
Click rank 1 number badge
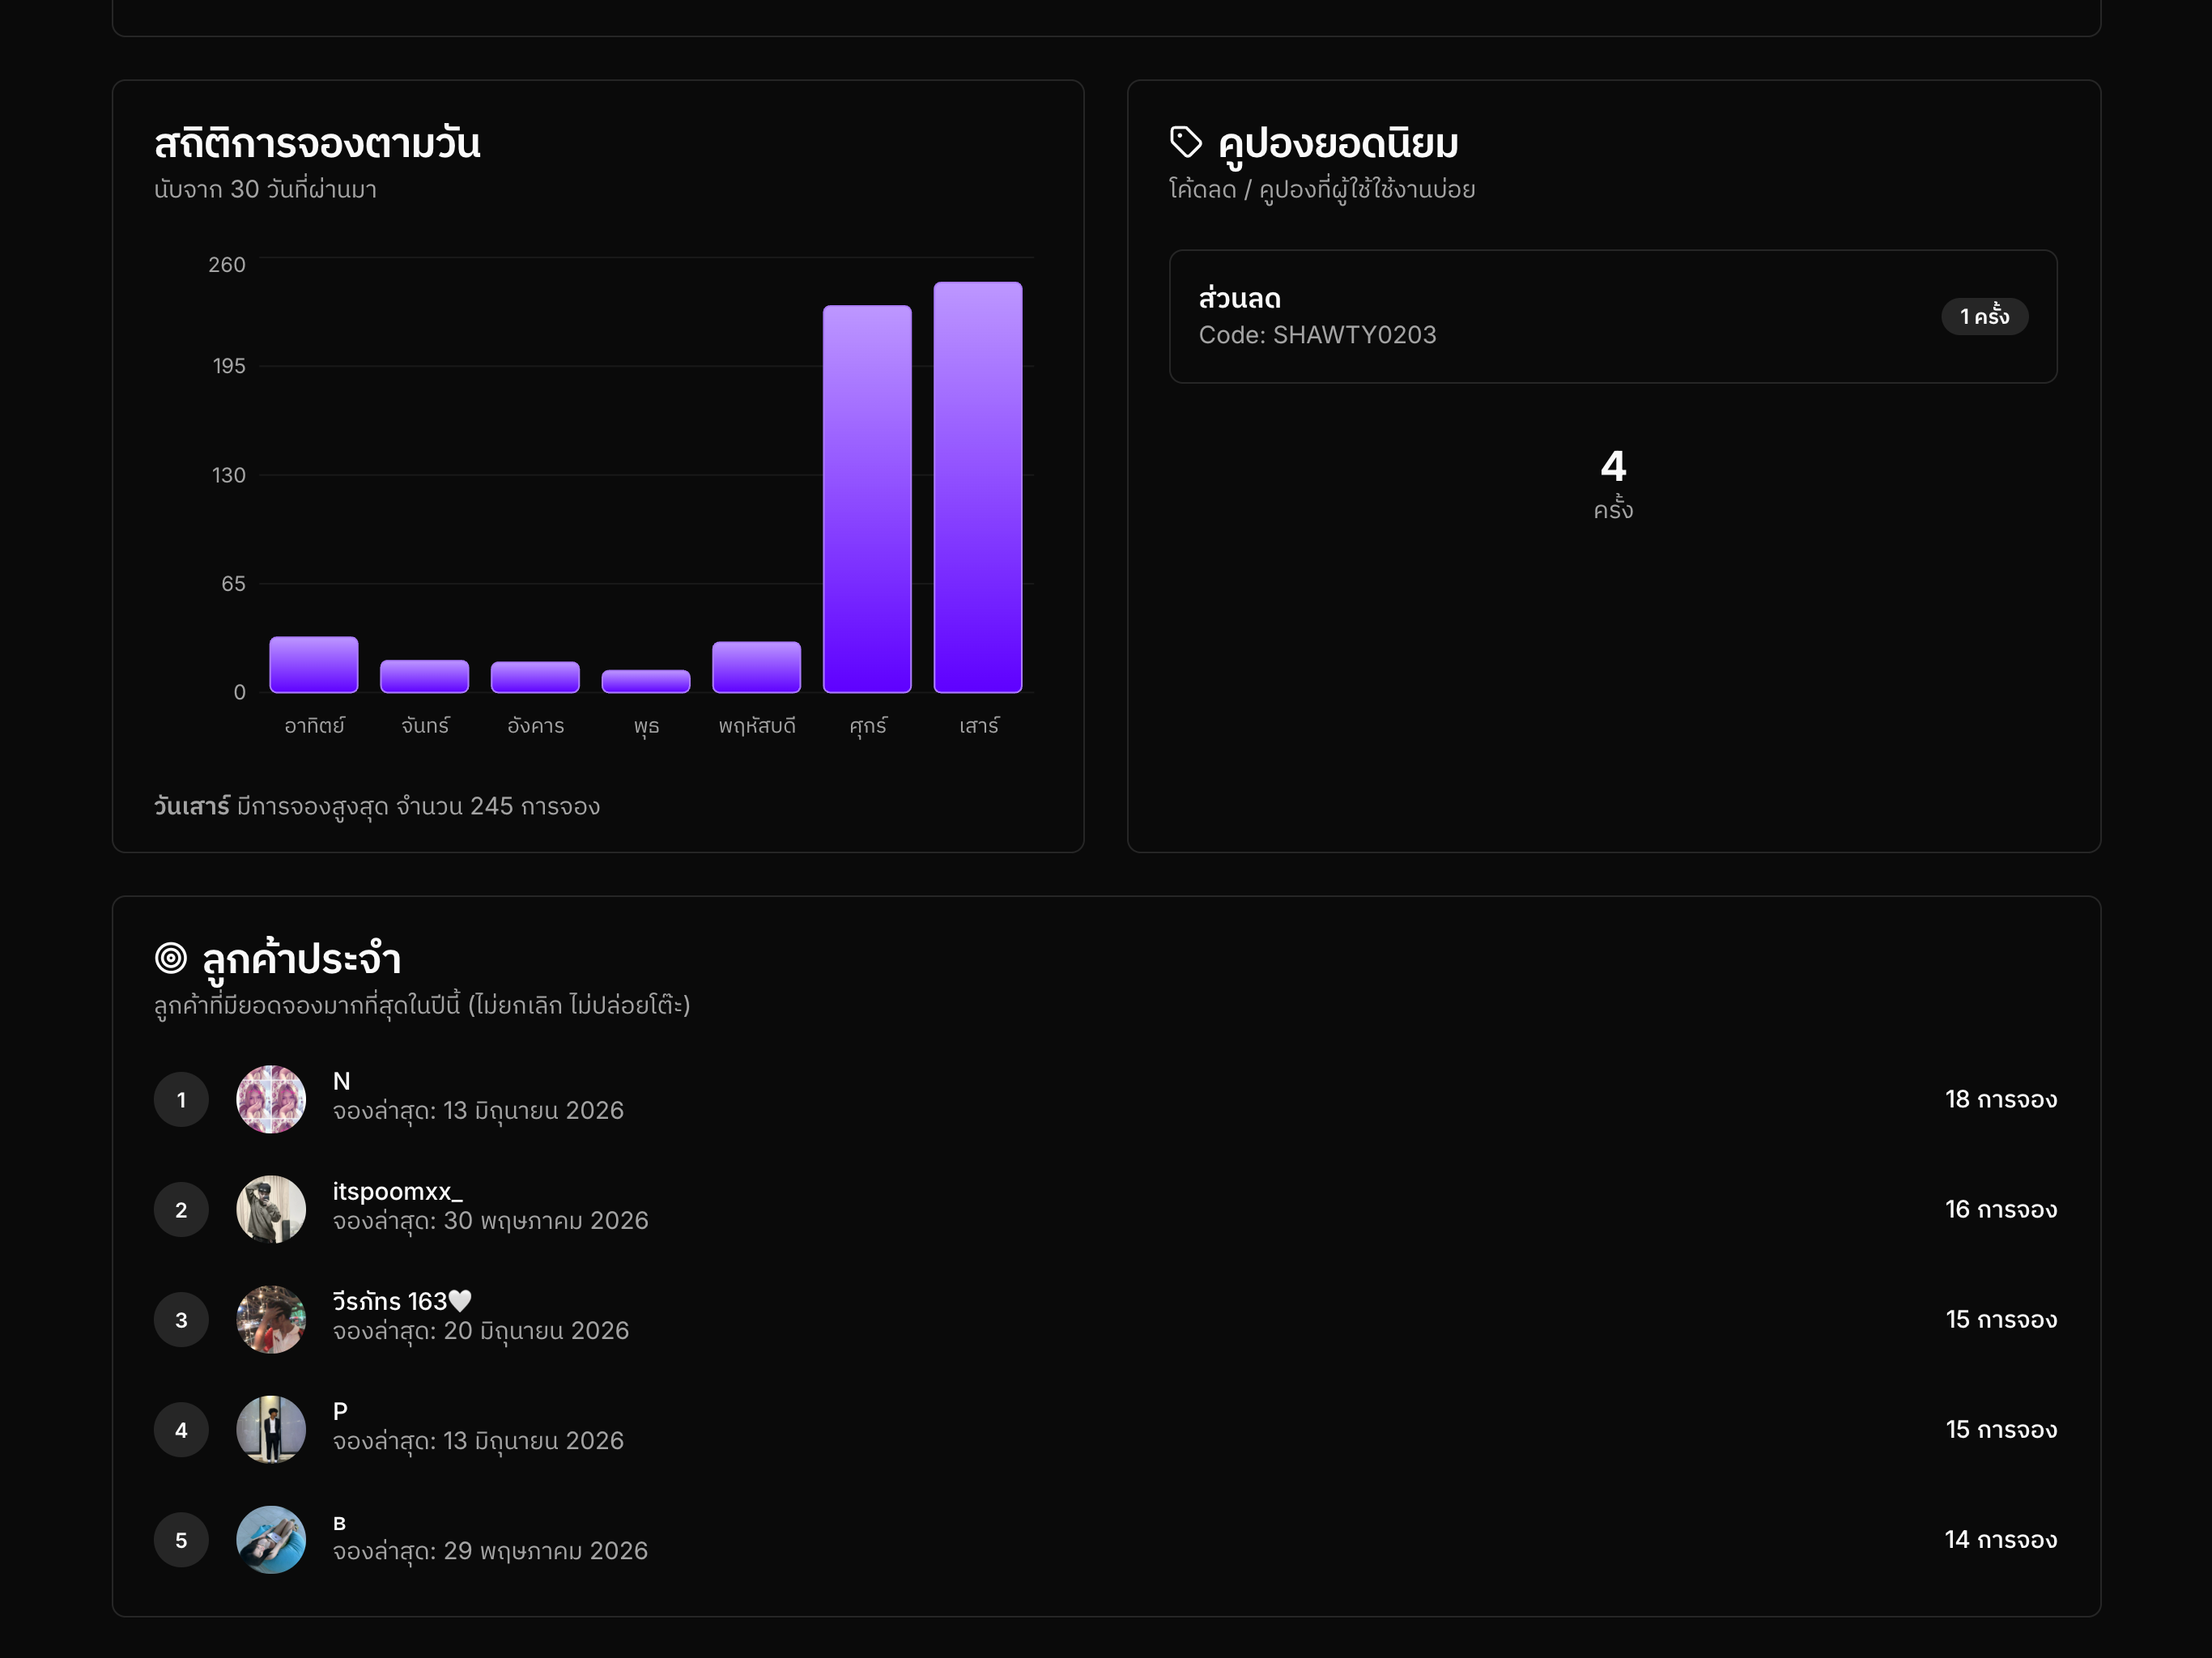pos(181,1099)
